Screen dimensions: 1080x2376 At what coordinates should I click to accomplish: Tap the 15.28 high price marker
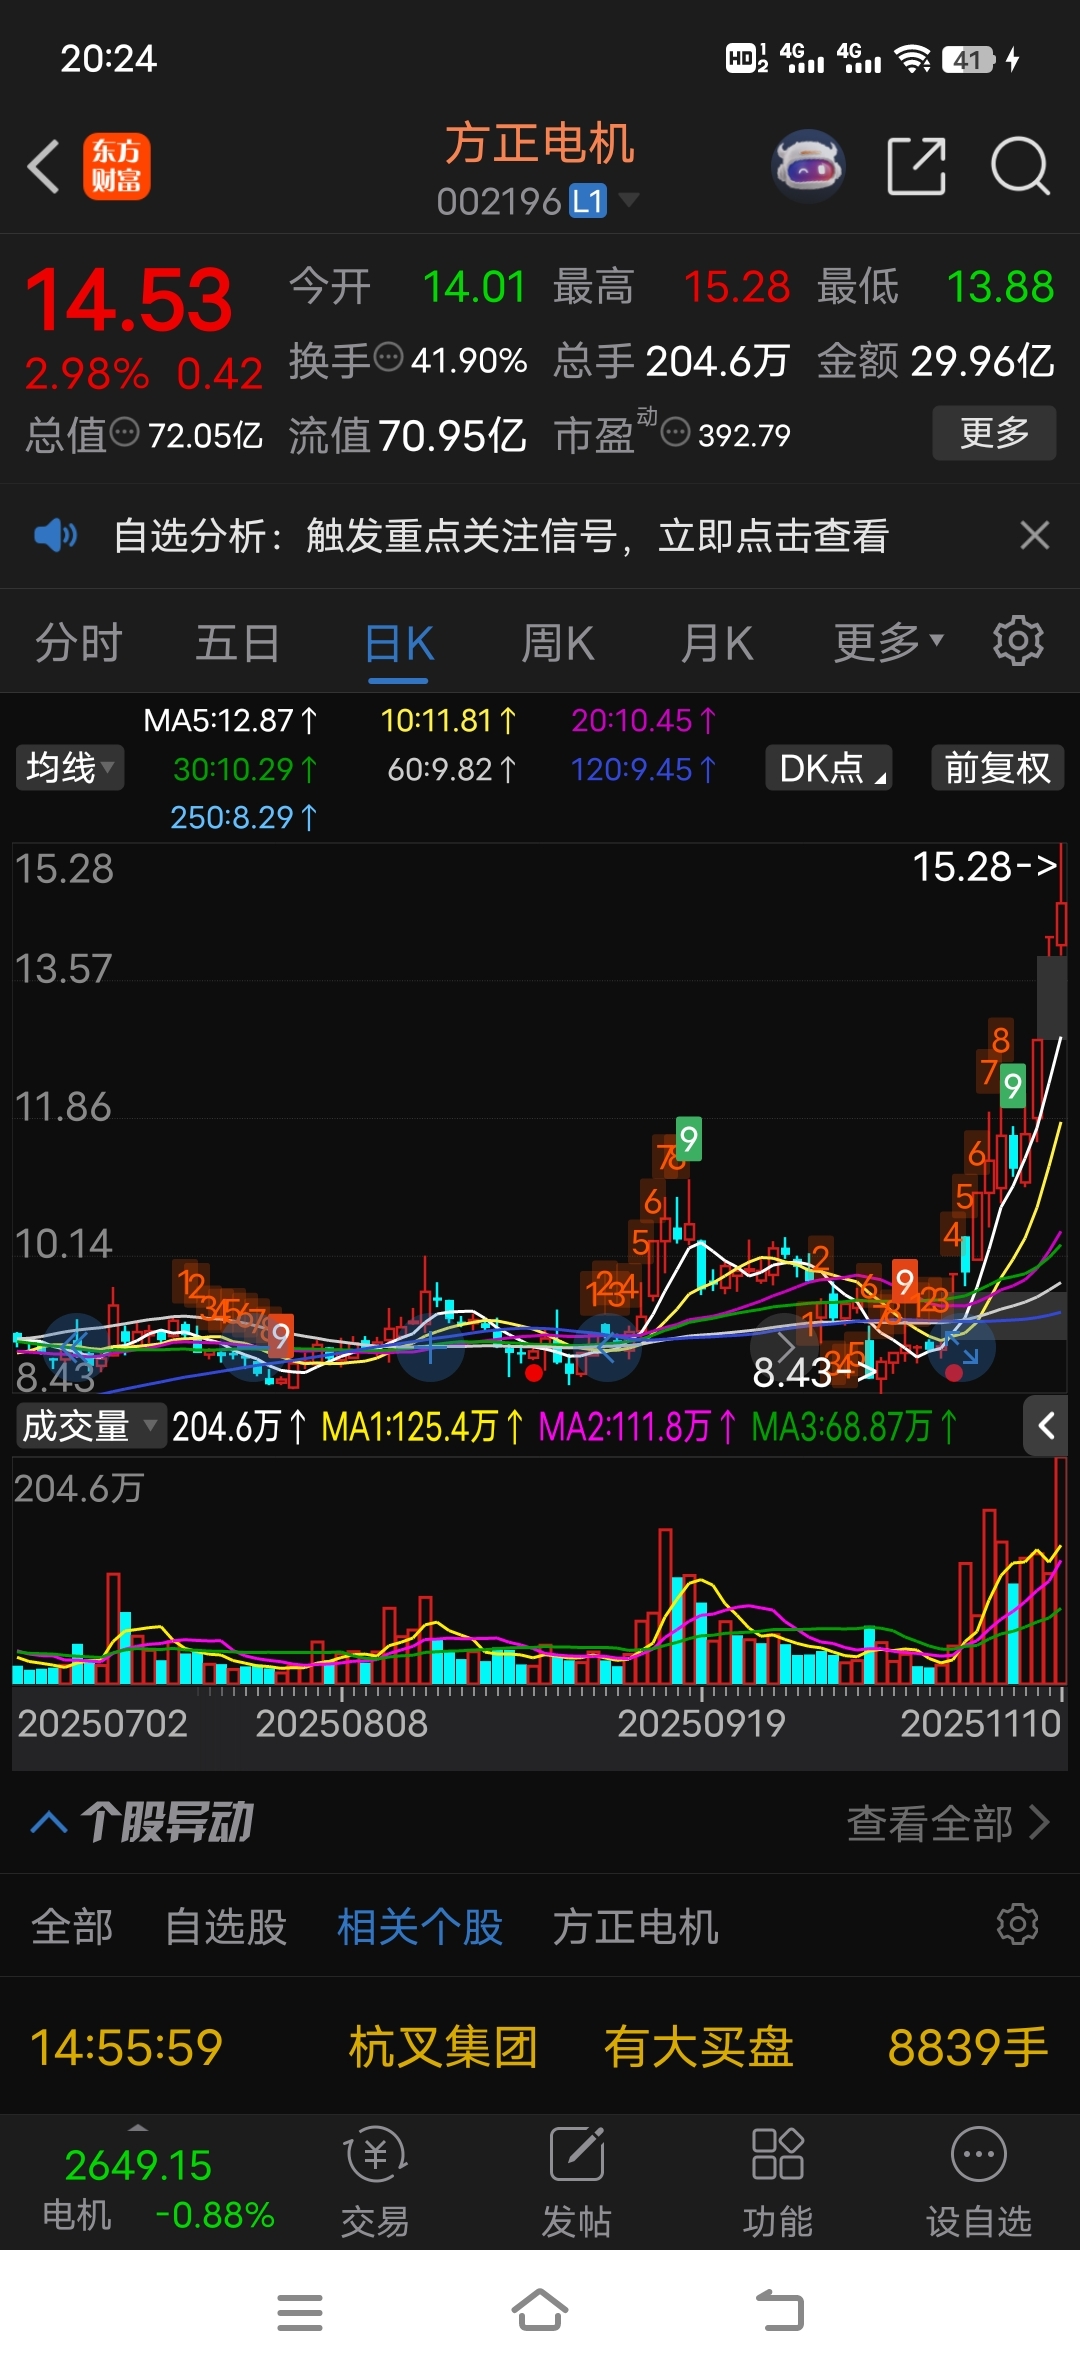(984, 867)
